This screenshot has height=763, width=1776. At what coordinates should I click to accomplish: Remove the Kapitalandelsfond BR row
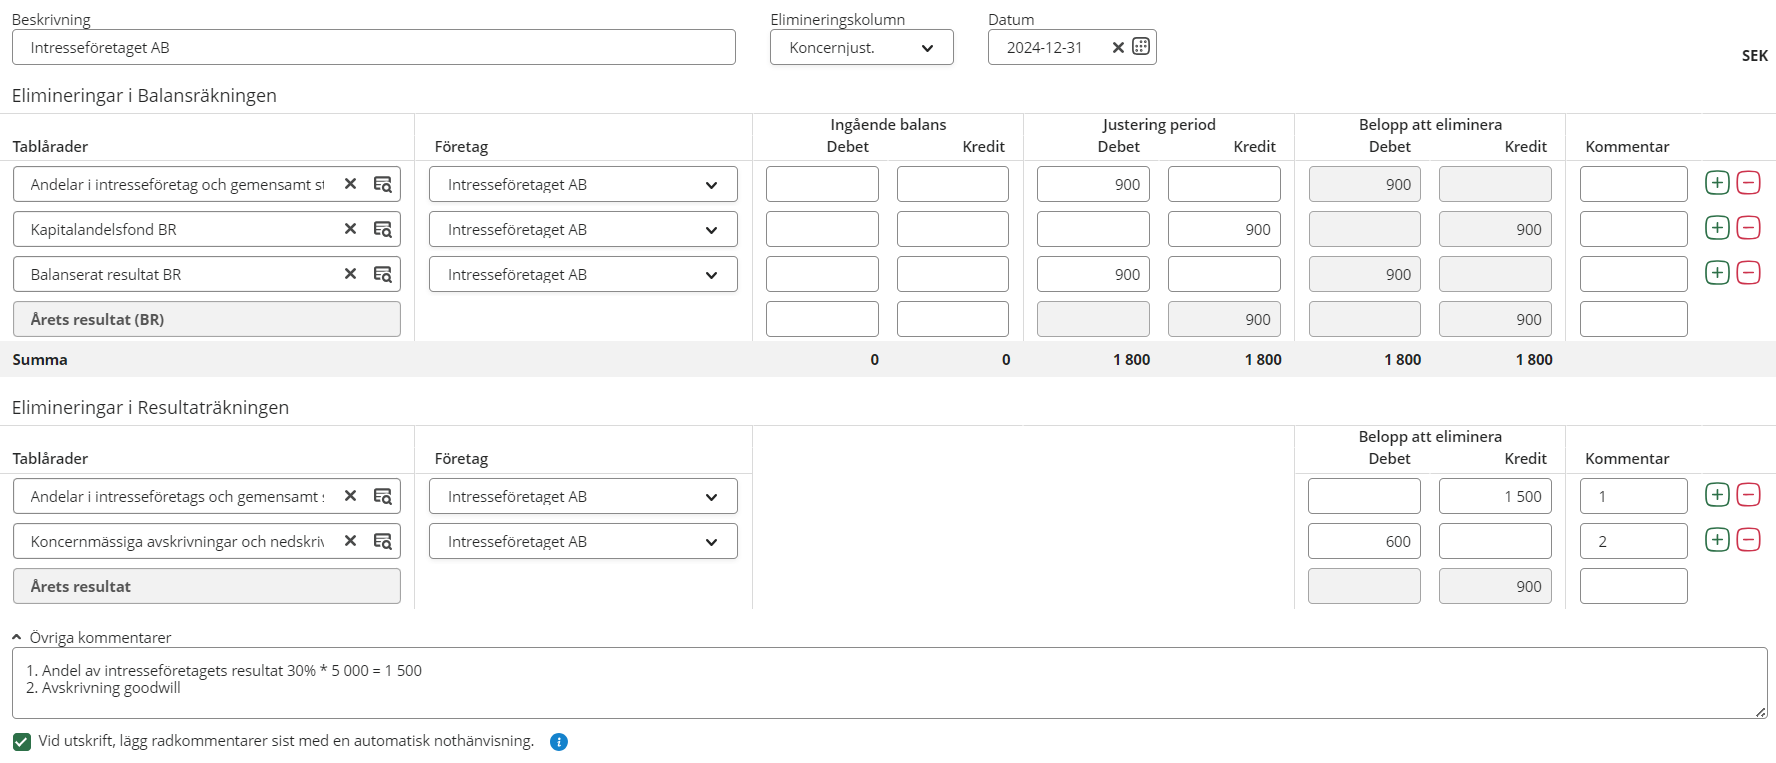coord(1748,228)
